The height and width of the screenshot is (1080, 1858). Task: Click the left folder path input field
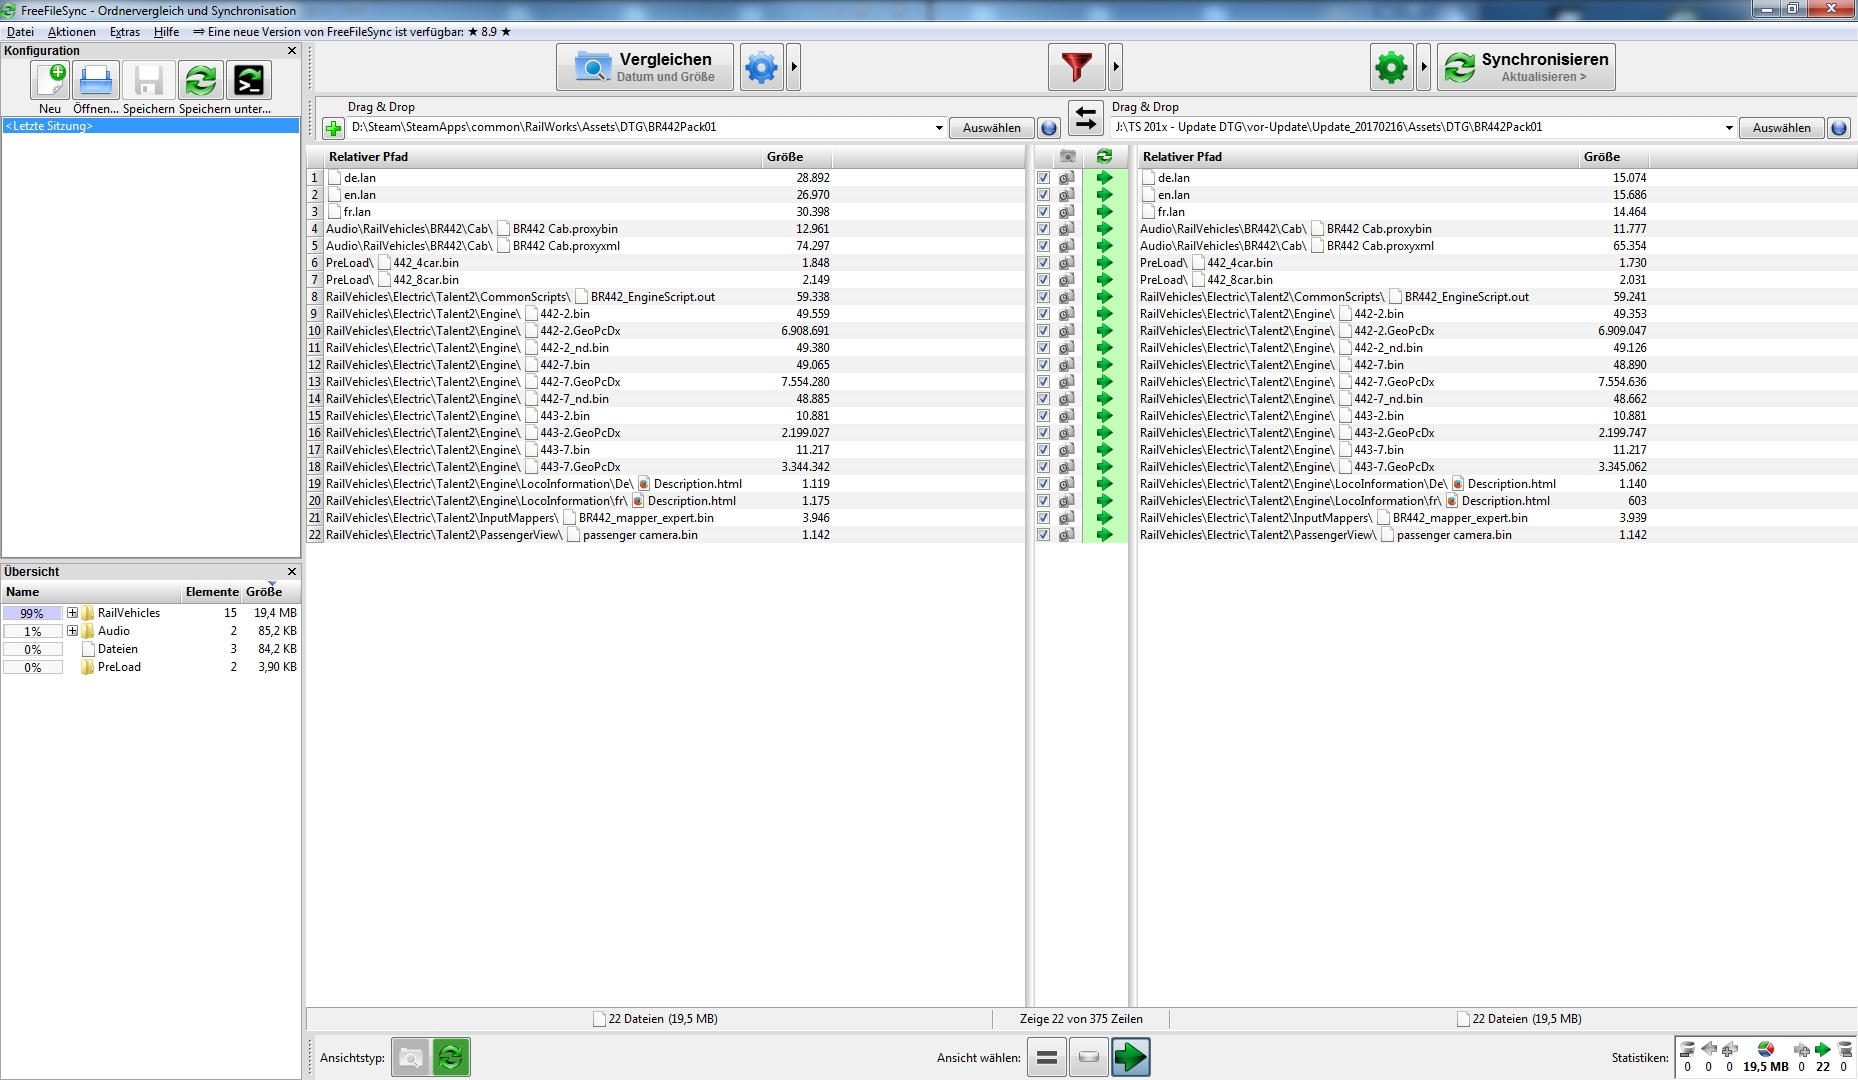(x=640, y=128)
